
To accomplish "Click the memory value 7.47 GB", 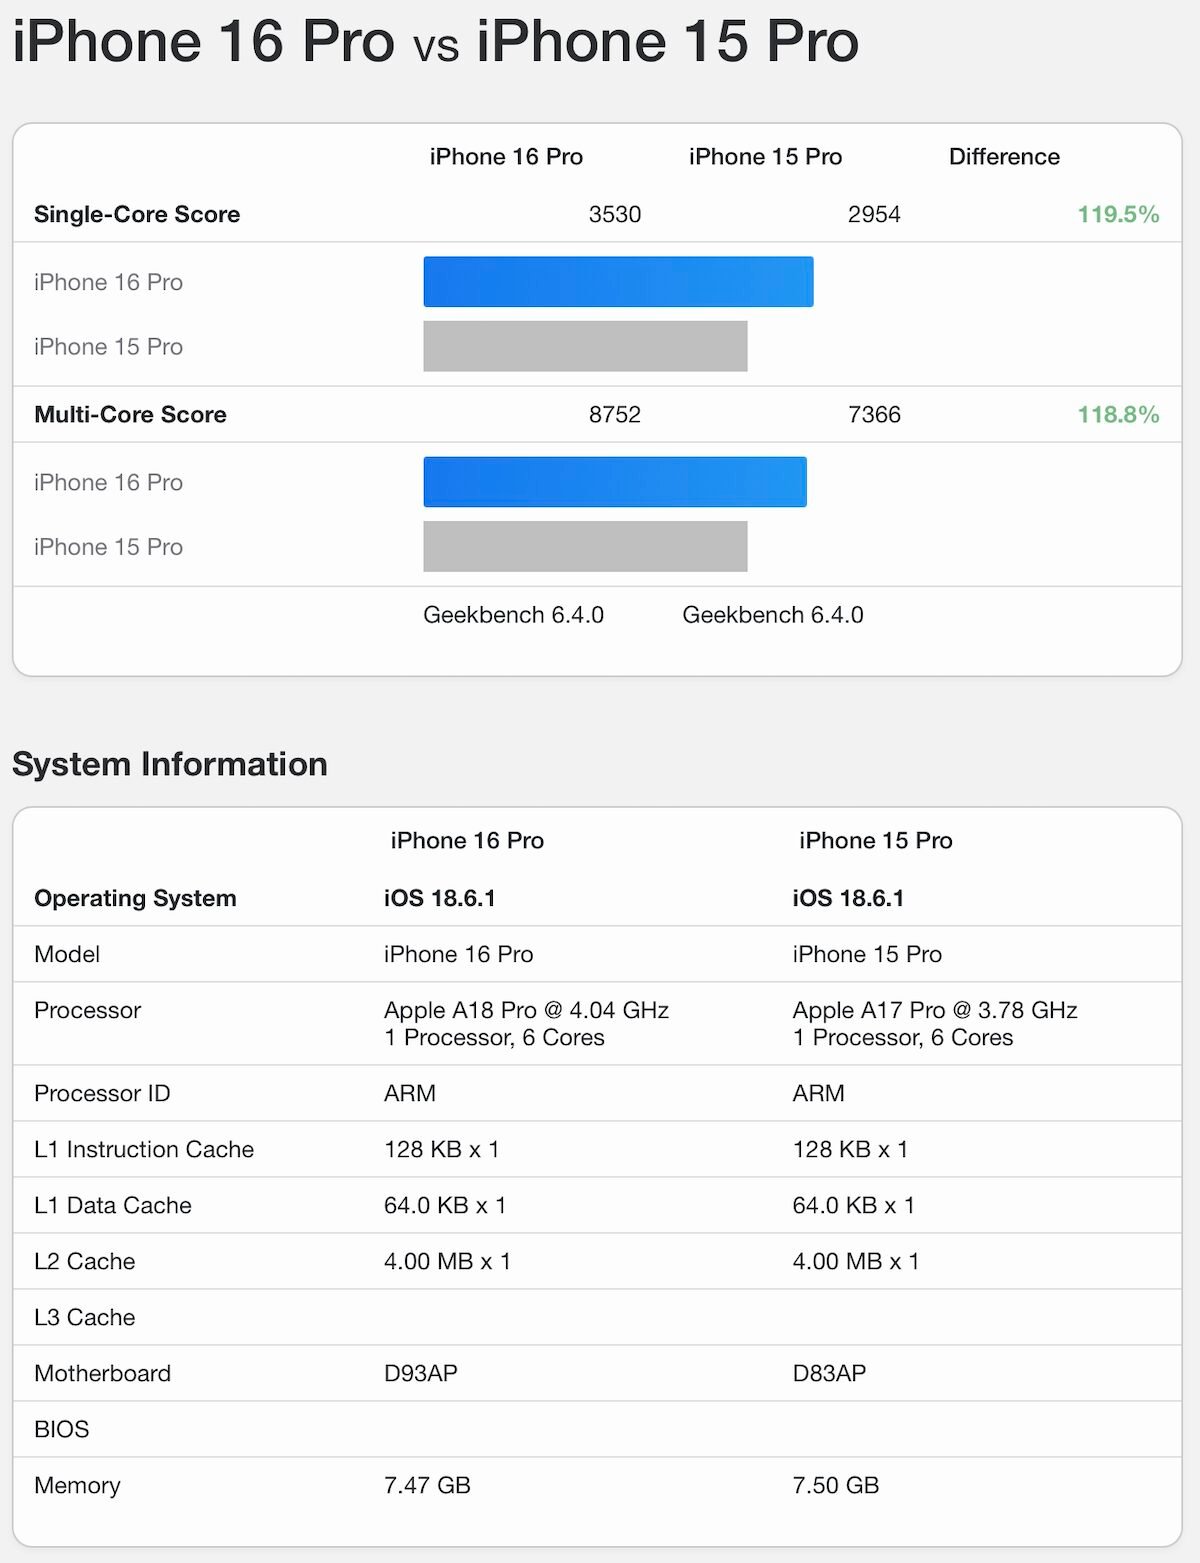I will pos(427,1485).
